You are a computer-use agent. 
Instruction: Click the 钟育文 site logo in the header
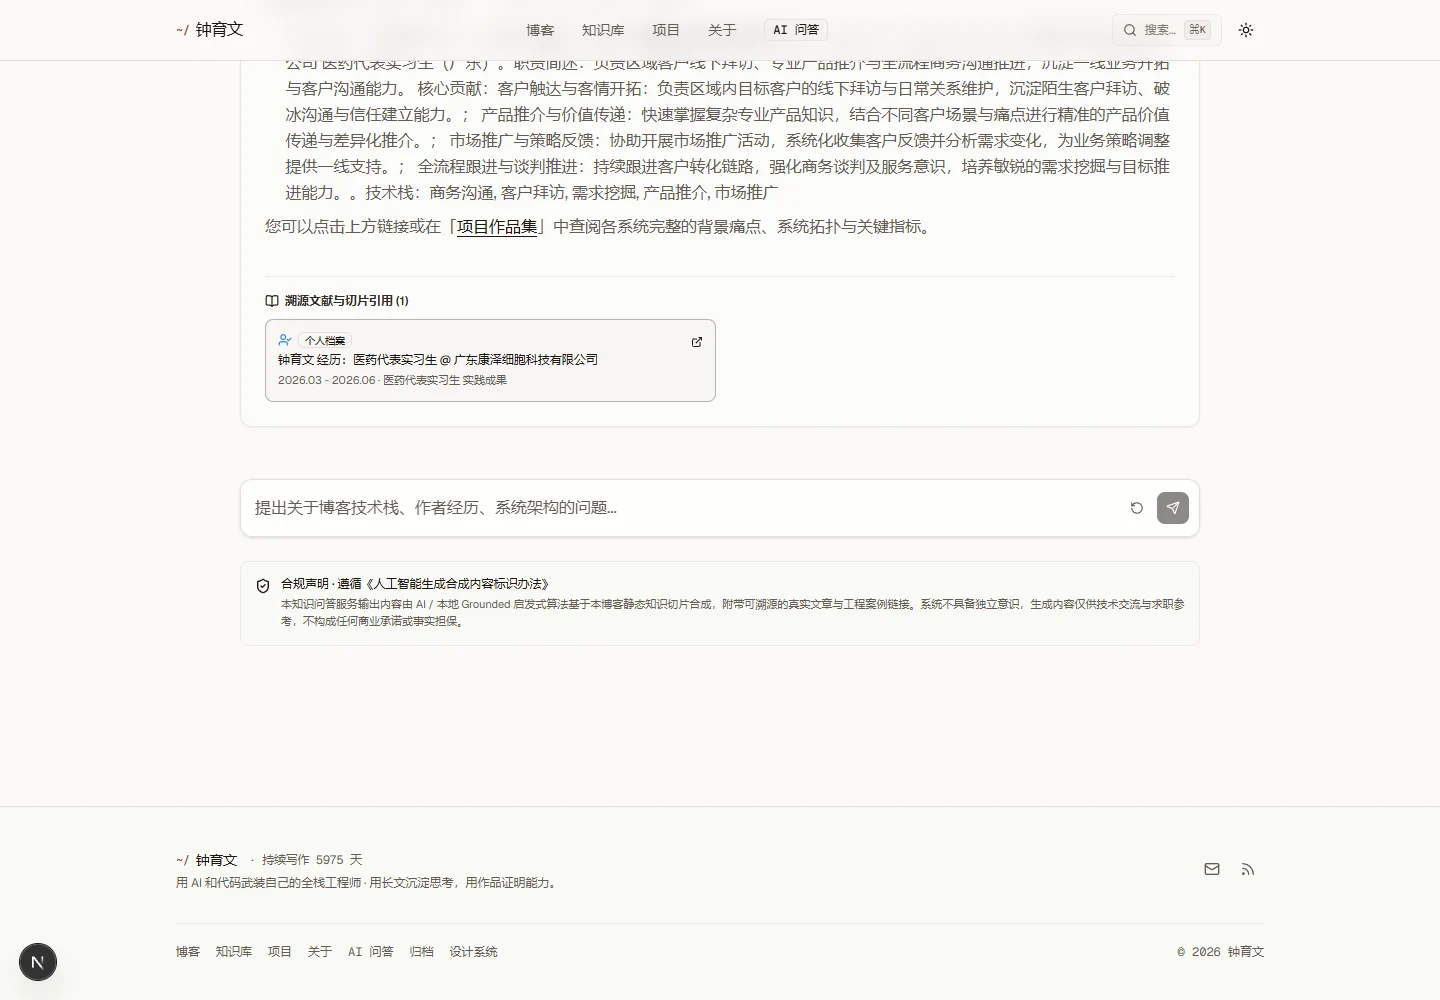point(210,30)
